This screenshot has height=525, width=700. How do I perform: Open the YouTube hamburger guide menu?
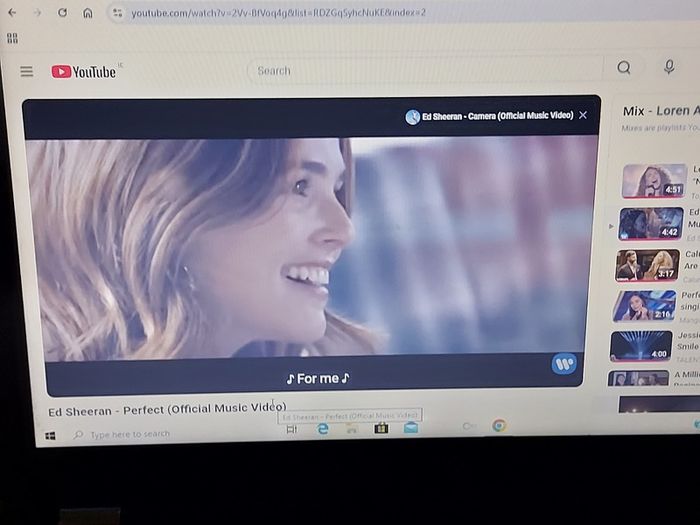27,71
